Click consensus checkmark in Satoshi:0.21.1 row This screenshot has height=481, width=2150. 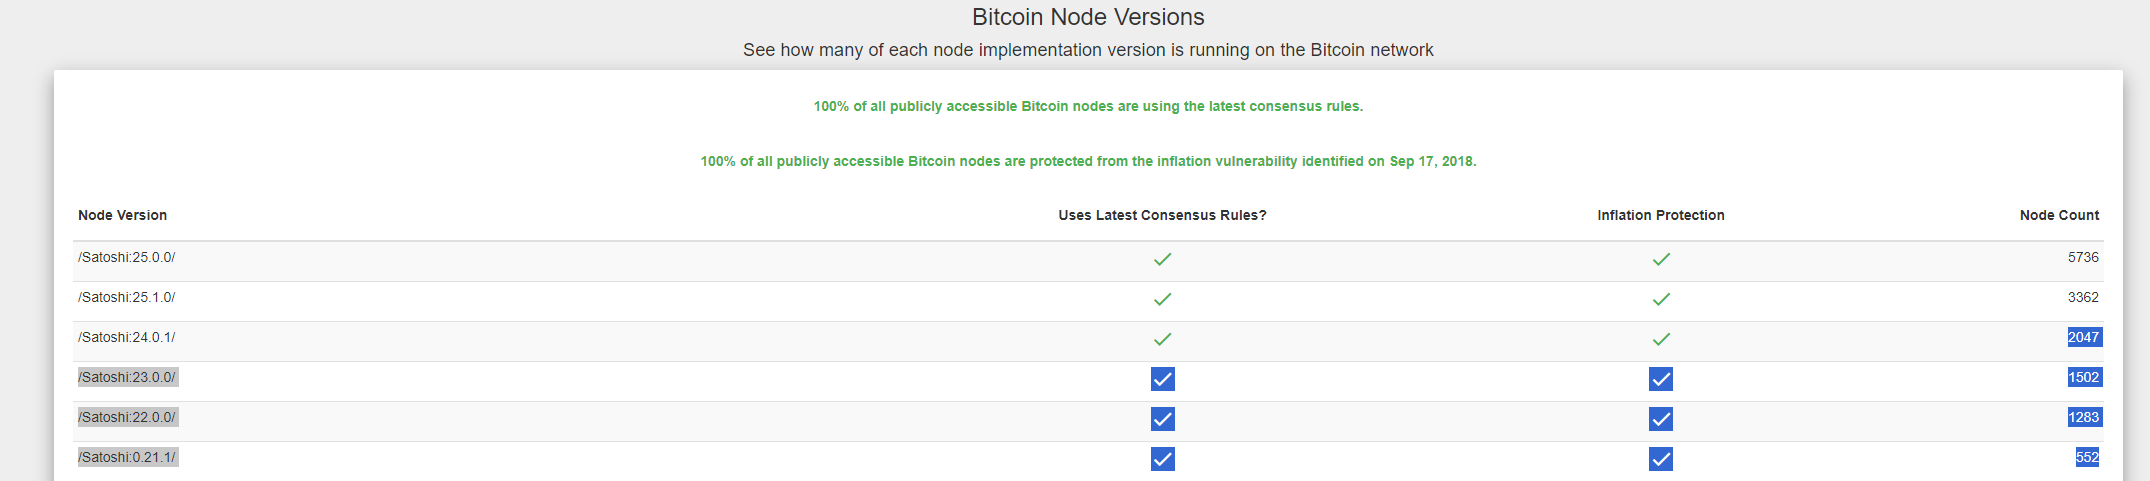point(1162,459)
